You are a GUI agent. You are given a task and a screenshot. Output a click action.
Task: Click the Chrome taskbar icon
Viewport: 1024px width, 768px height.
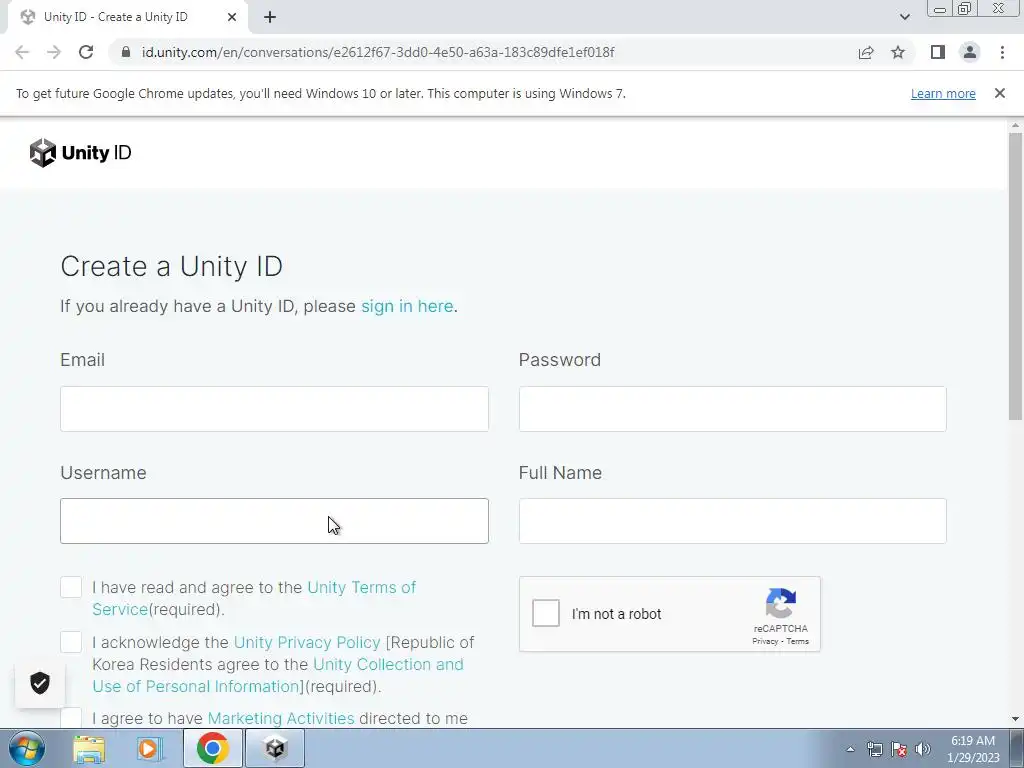(x=213, y=748)
